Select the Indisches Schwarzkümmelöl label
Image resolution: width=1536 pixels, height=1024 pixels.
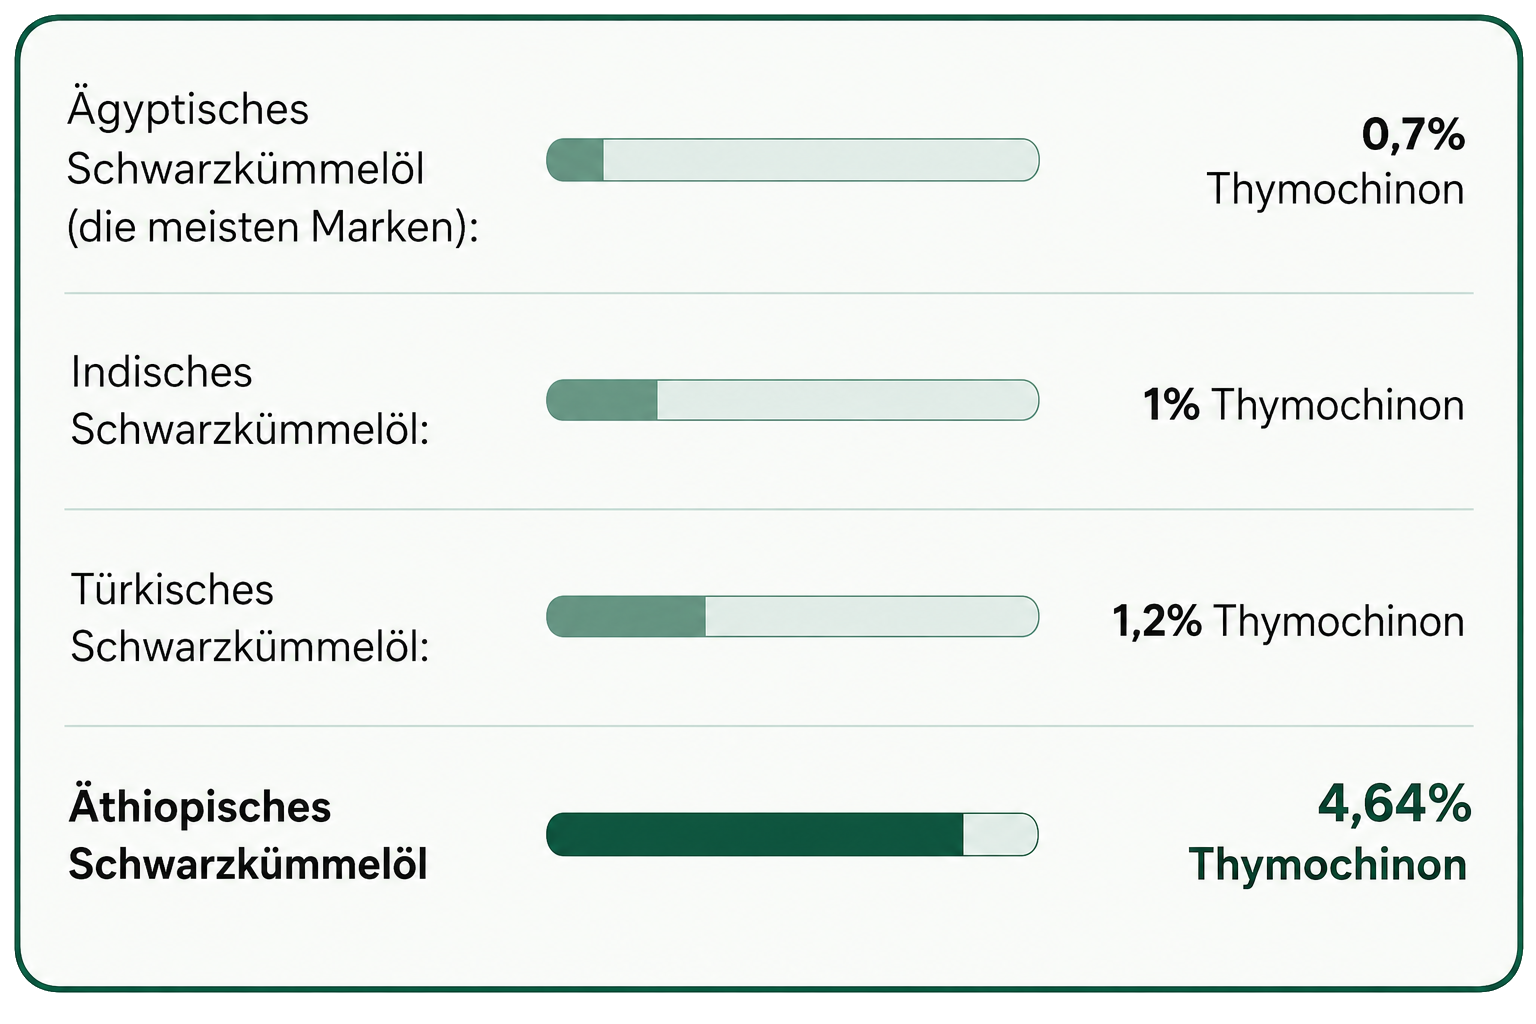[x=250, y=401]
